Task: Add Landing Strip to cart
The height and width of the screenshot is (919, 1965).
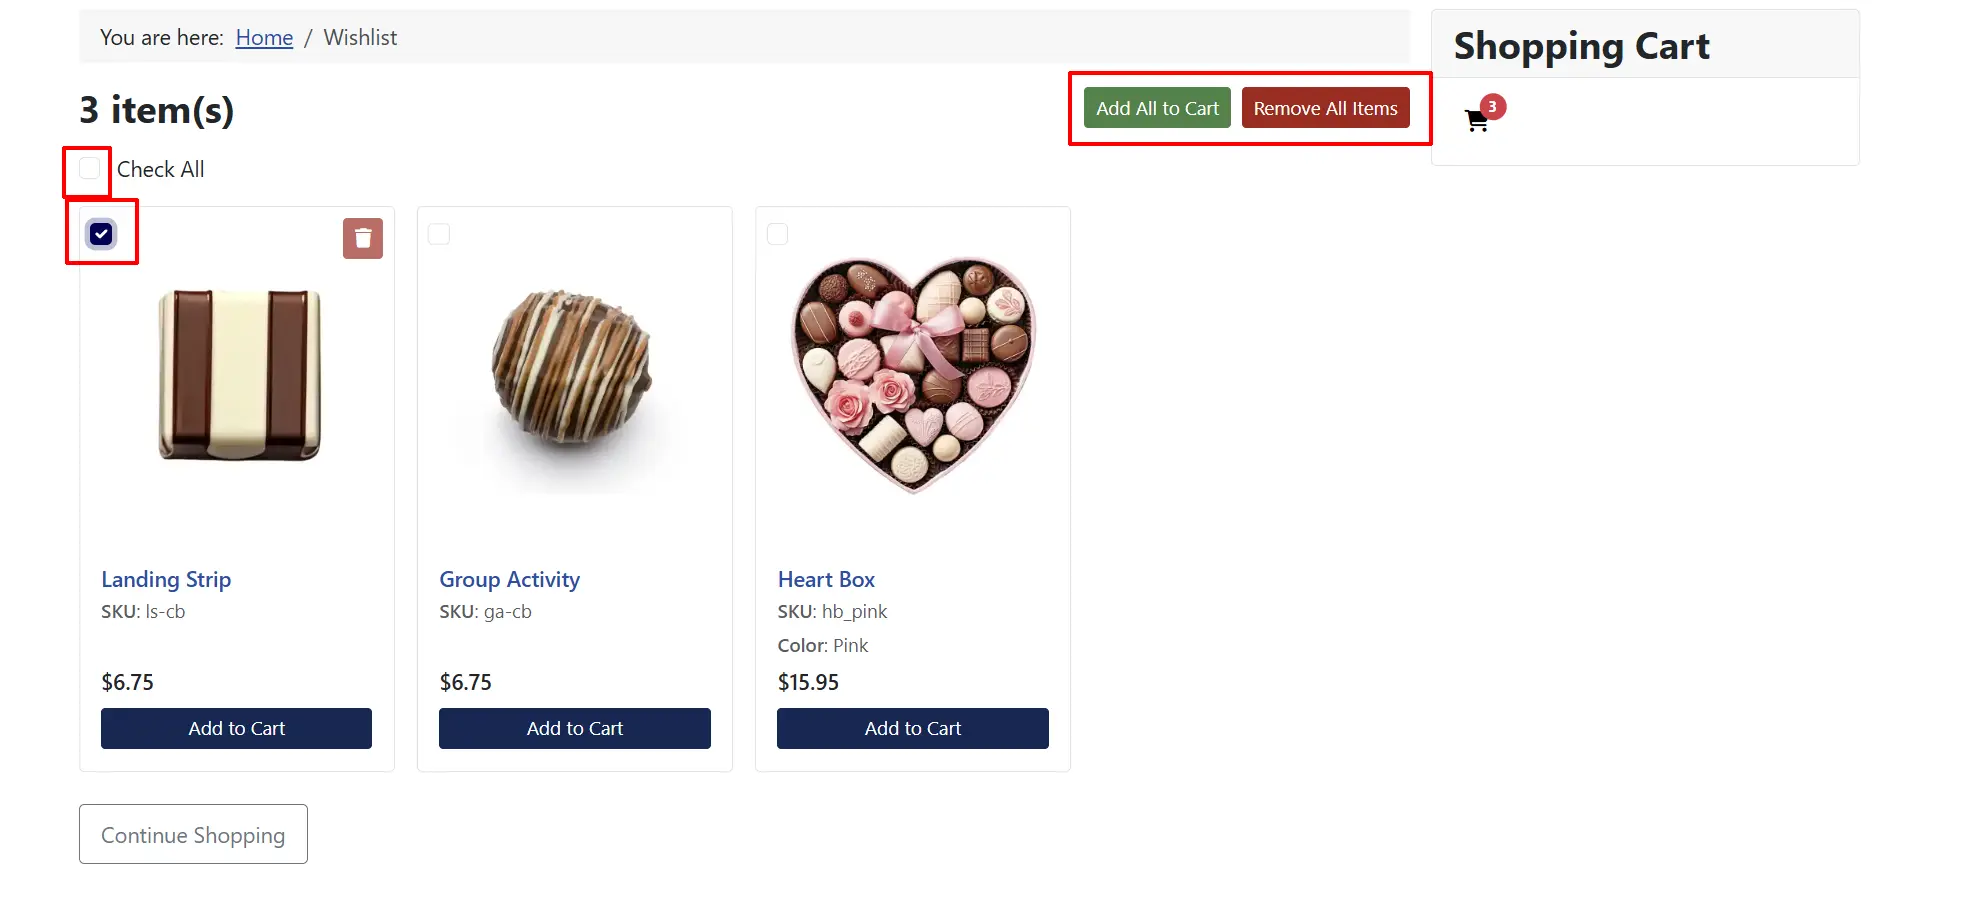Action: (236, 728)
